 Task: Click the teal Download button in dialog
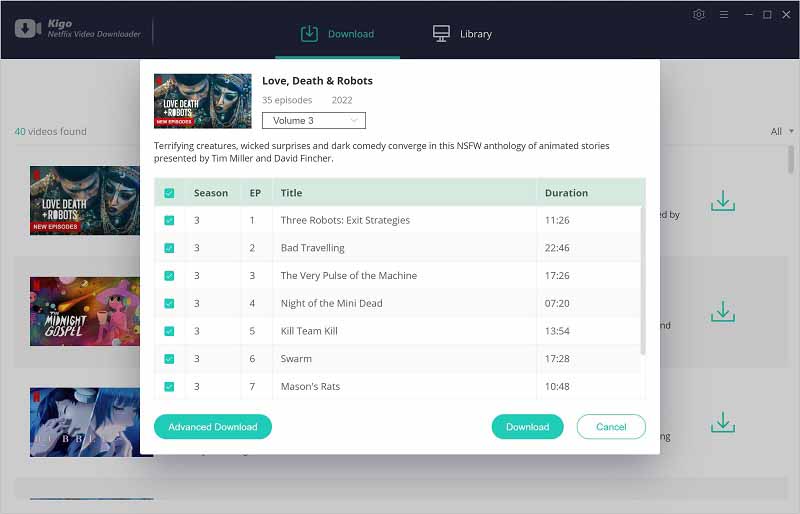tap(528, 427)
